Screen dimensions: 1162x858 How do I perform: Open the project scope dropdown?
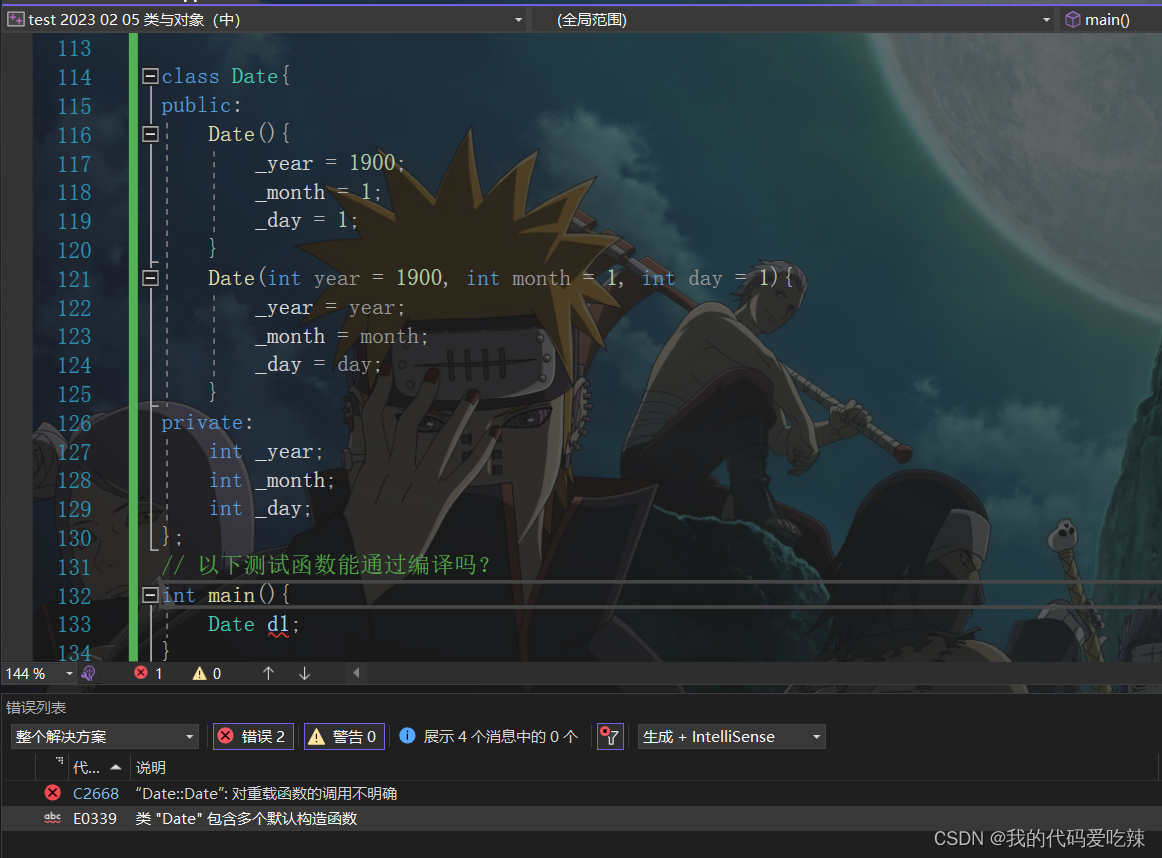click(x=519, y=20)
